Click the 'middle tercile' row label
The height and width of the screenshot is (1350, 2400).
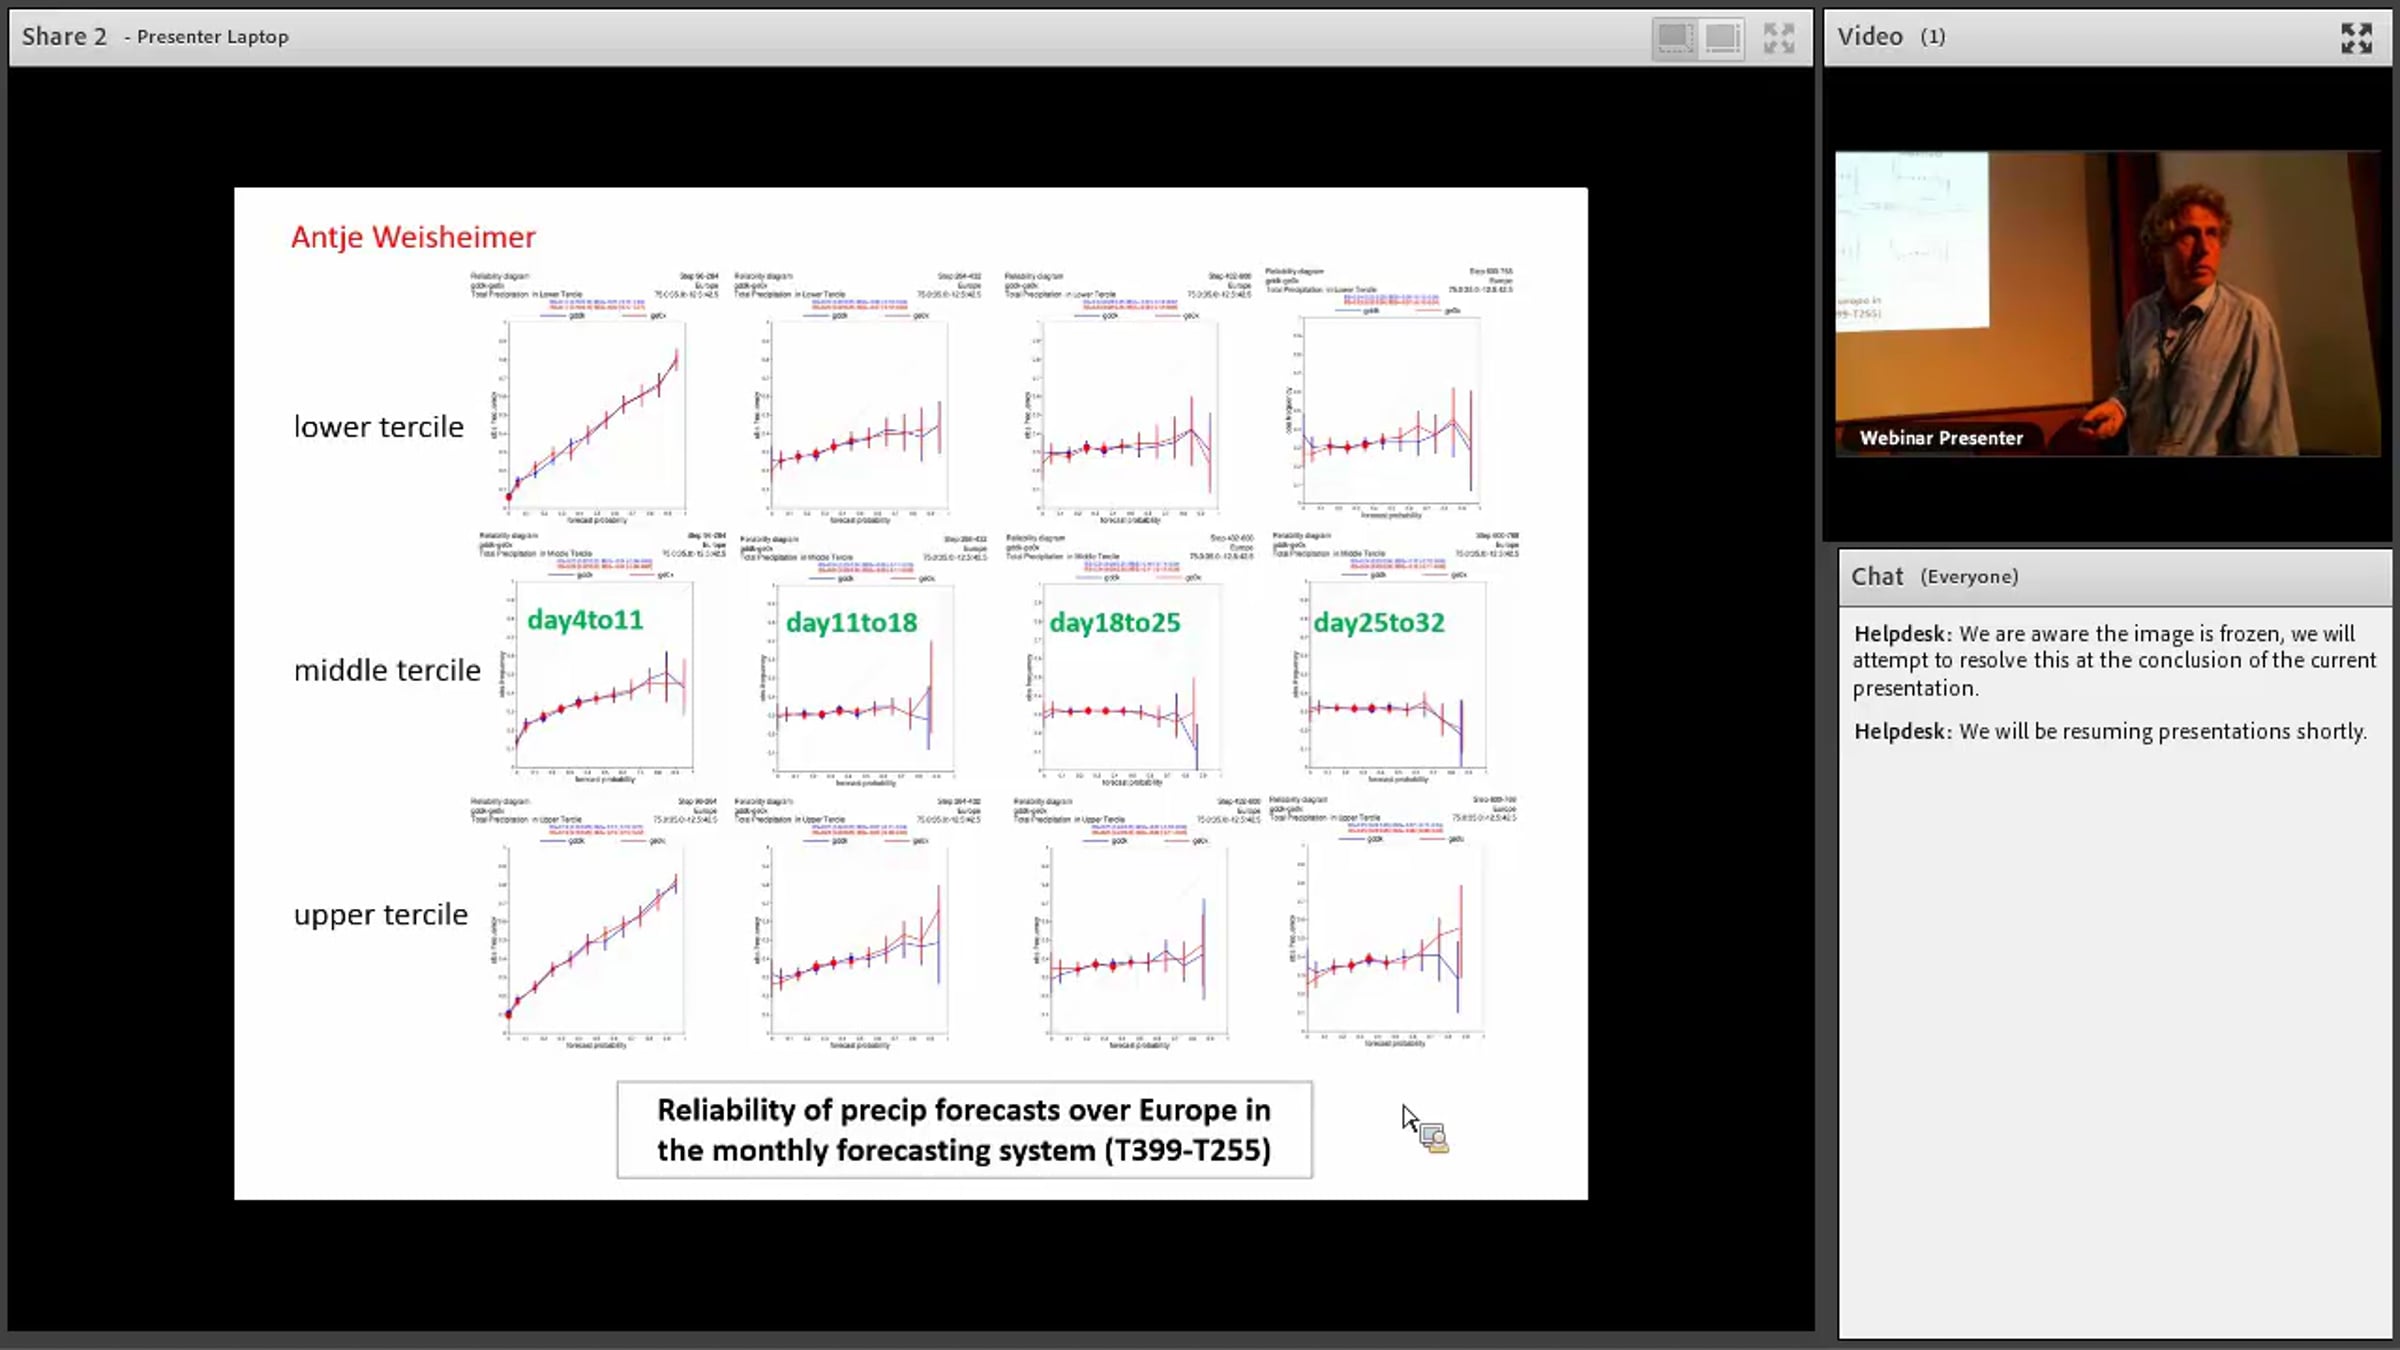[387, 670]
